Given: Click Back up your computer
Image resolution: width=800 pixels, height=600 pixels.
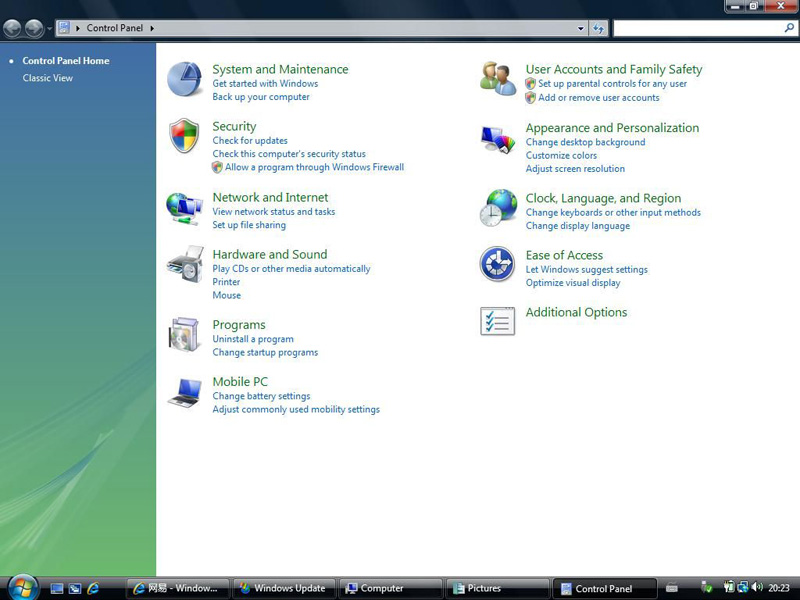Looking at the screenshot, I should 261,97.
